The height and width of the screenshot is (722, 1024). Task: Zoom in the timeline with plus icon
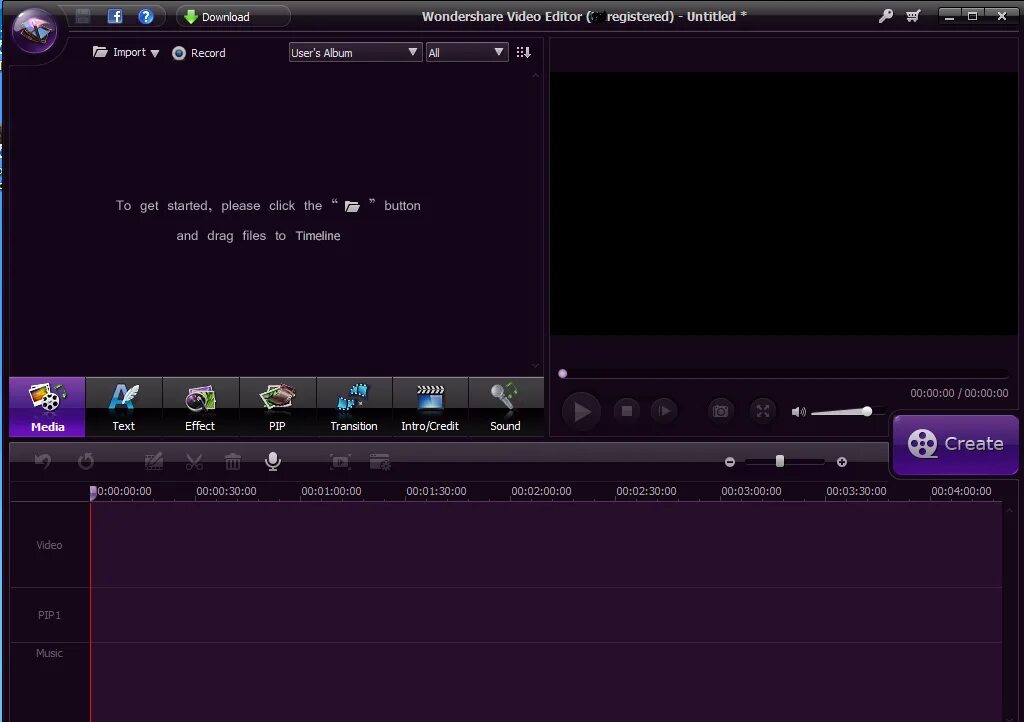pos(842,462)
